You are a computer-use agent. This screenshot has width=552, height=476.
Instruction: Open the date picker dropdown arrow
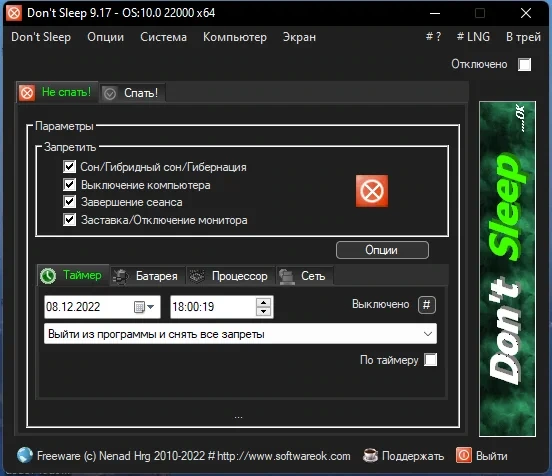tap(151, 307)
